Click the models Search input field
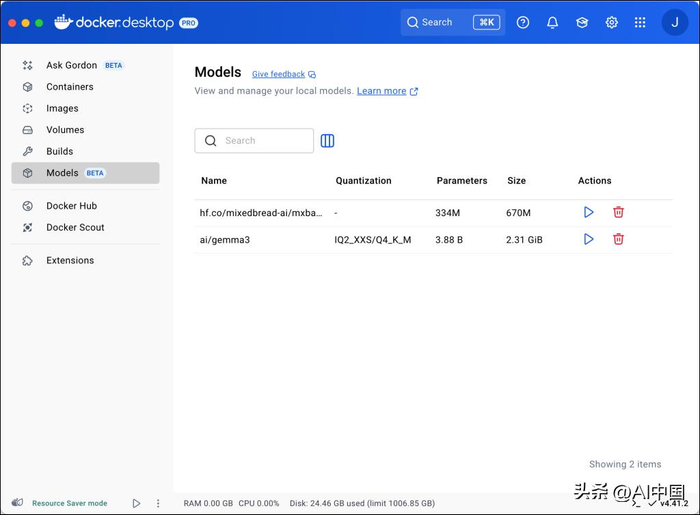The width and height of the screenshot is (700, 515). tap(264, 141)
